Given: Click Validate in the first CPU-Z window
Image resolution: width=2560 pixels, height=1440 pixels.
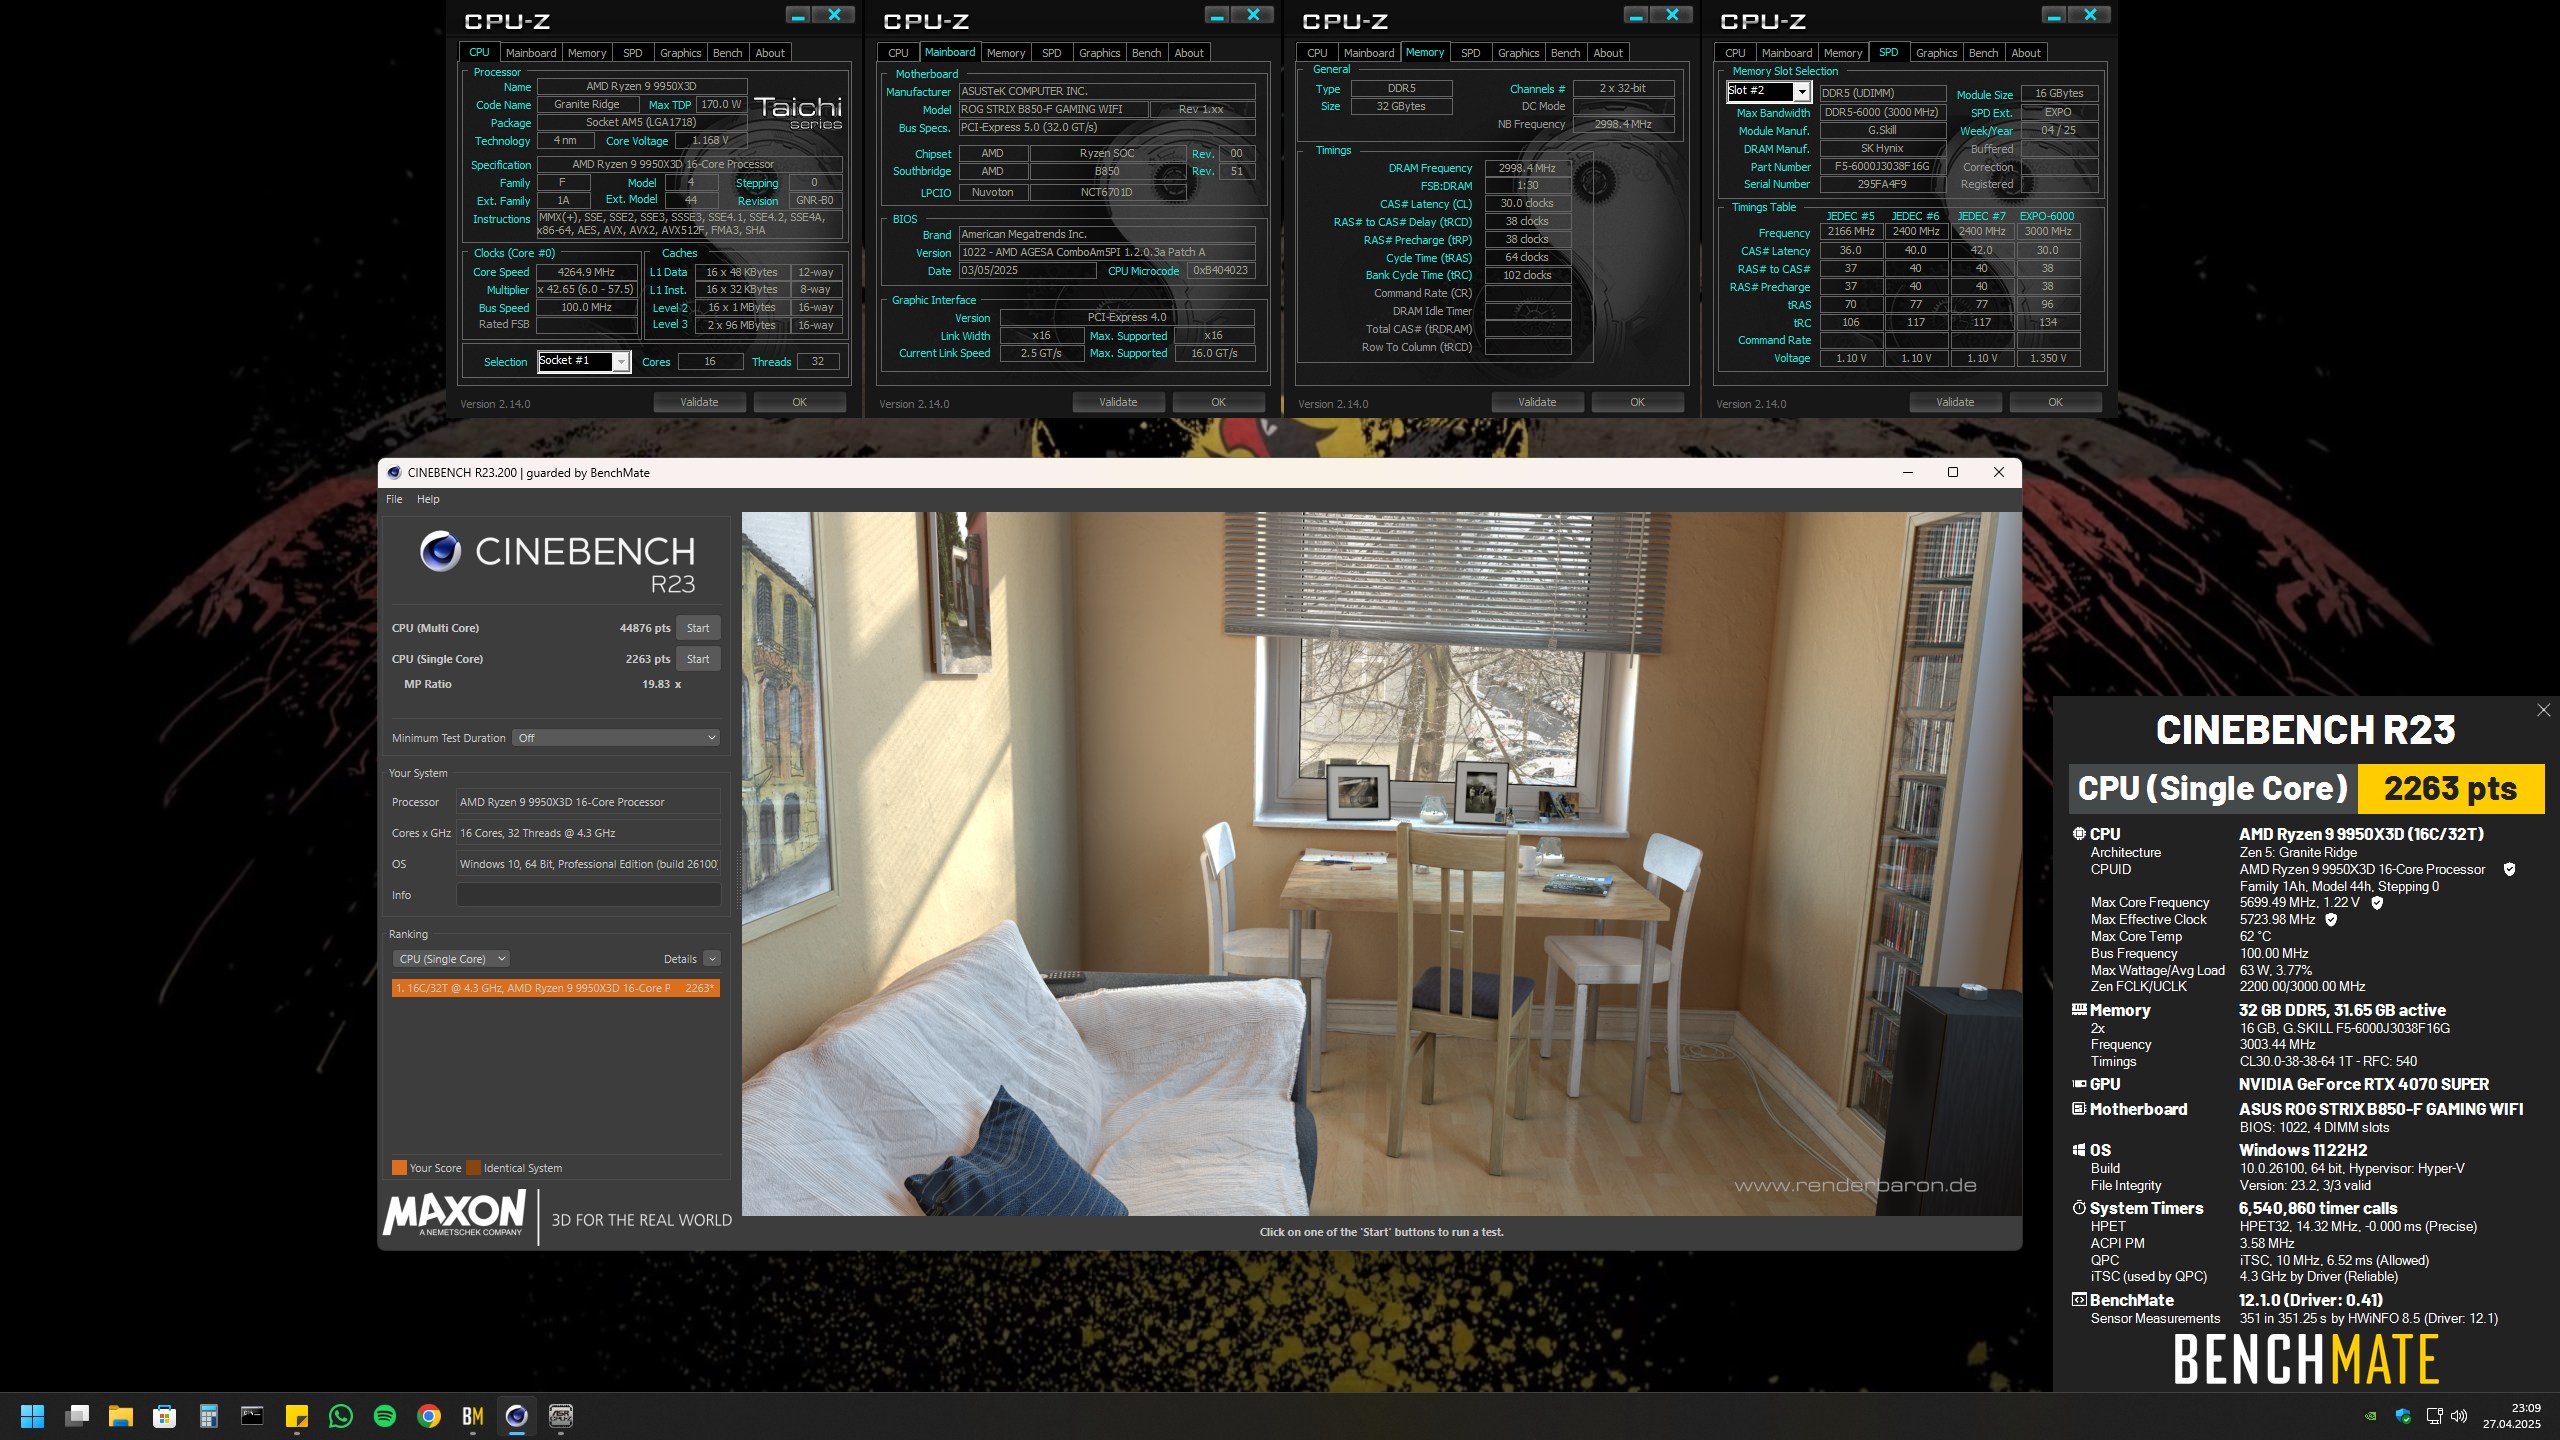Looking at the screenshot, I should click(x=699, y=402).
